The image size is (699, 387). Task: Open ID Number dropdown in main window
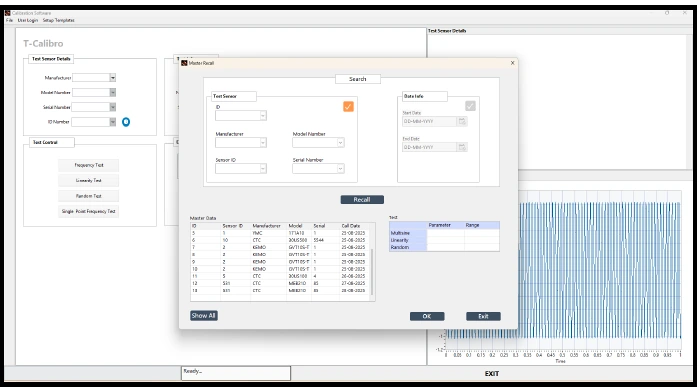pyautogui.click(x=113, y=122)
